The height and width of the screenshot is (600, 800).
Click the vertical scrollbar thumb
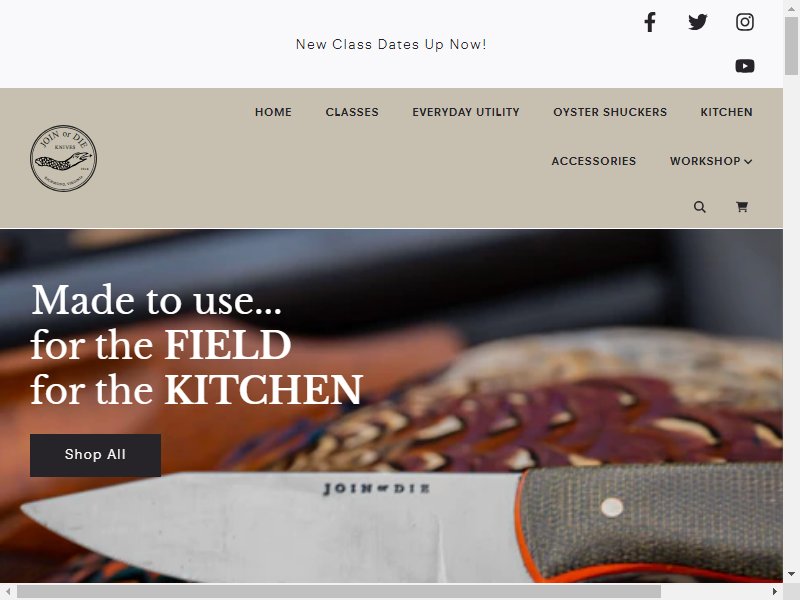pyautogui.click(x=791, y=44)
